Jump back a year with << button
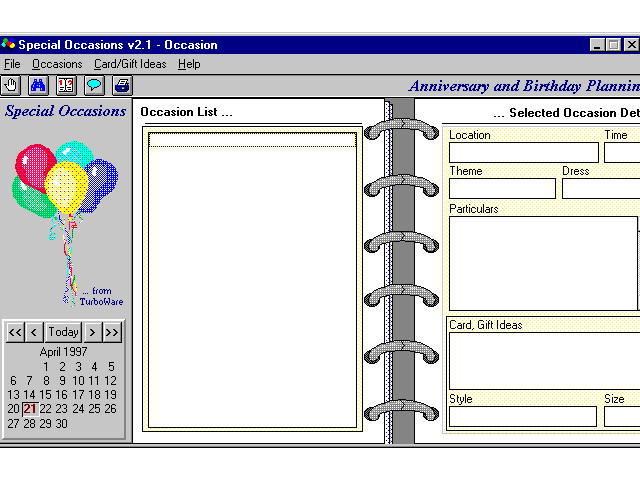Screen dimensions: 640x480 [15, 332]
